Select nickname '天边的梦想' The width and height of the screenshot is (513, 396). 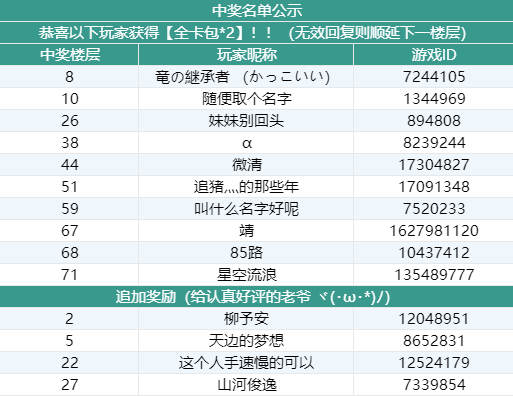tap(246, 341)
